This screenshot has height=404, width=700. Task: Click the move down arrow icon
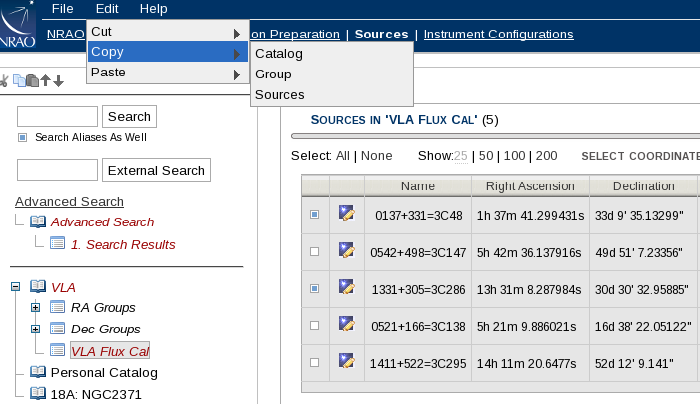coord(58,81)
